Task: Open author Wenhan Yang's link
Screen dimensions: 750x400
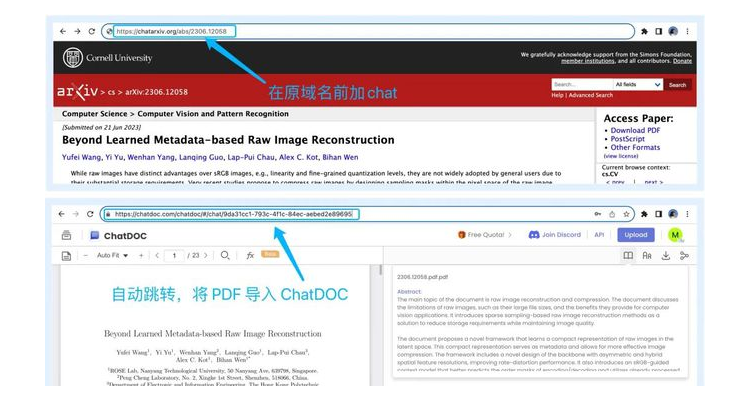Action: 151,157
